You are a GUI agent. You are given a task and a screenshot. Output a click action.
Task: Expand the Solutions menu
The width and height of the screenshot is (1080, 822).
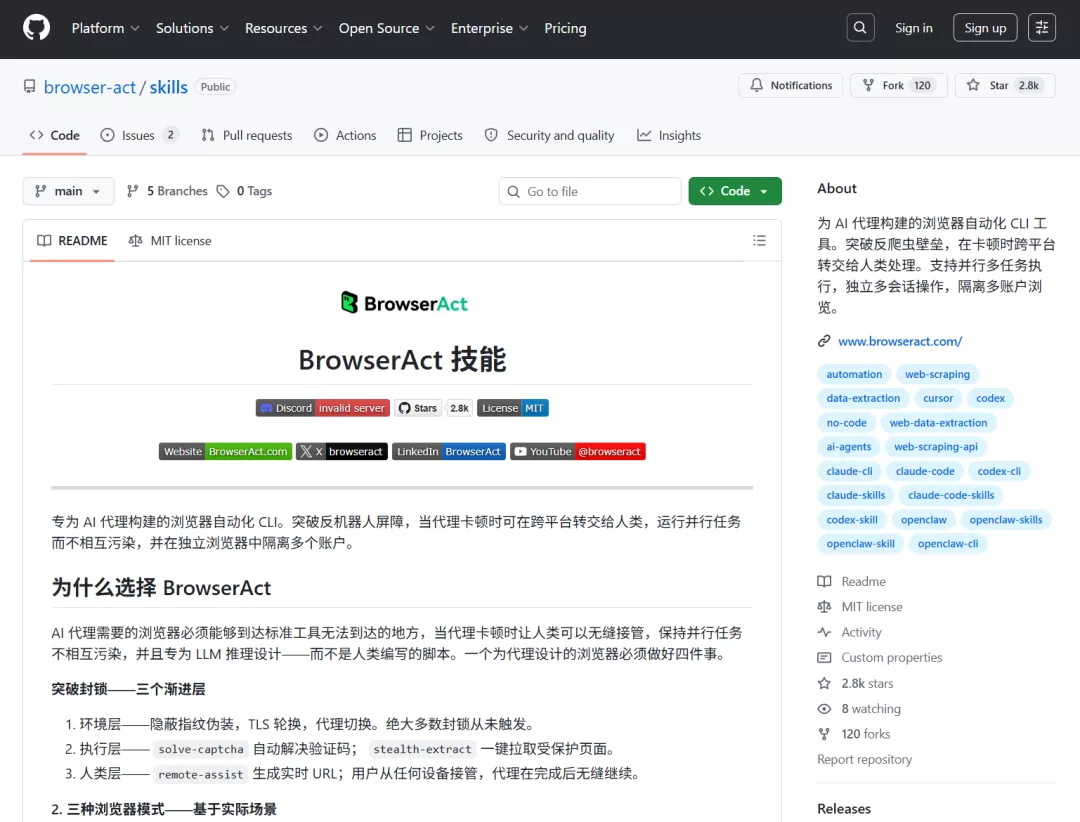192,28
